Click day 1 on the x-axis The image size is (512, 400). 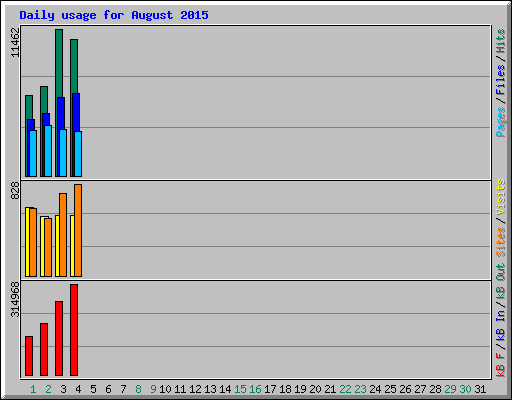pos(33,389)
